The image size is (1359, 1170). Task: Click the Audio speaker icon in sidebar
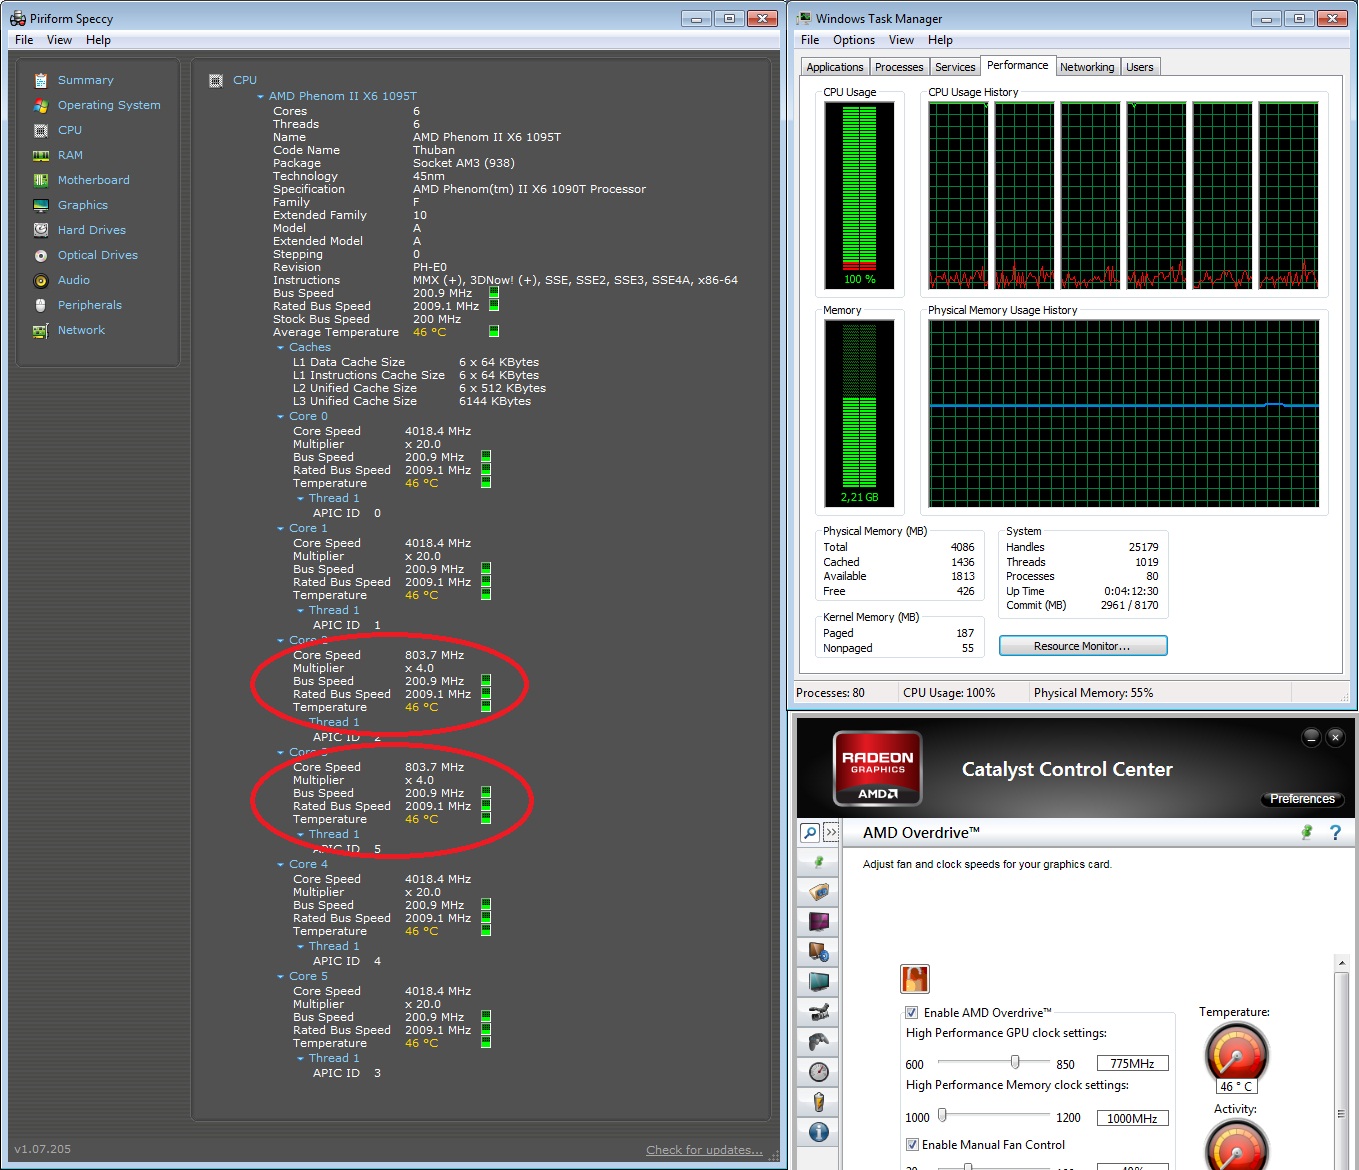(41, 280)
